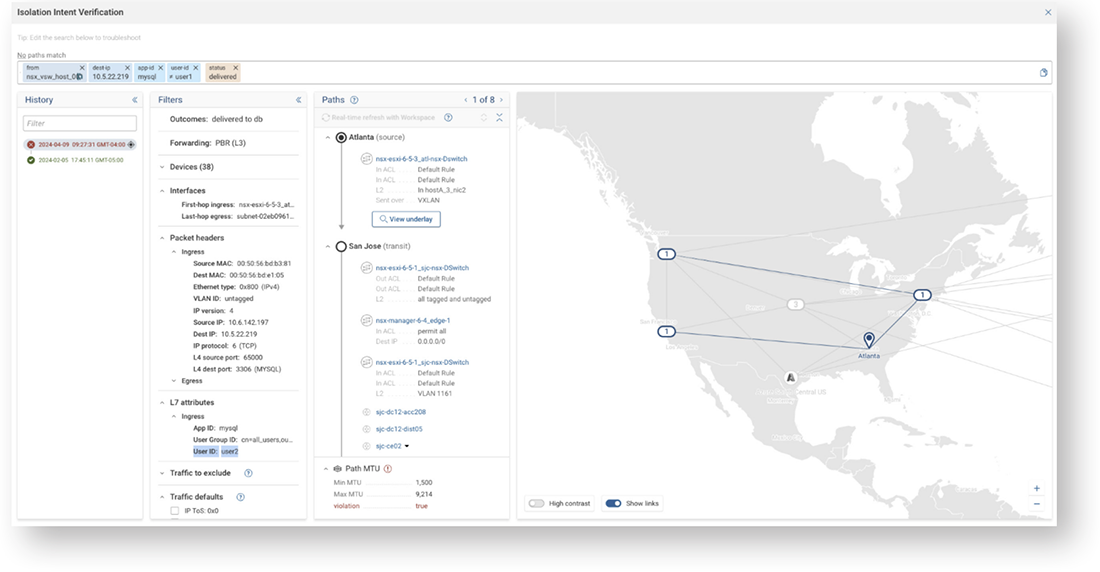The height and width of the screenshot is (572, 1100).
Task: Select the 2024-02-05 history entry
Action: tap(80, 160)
